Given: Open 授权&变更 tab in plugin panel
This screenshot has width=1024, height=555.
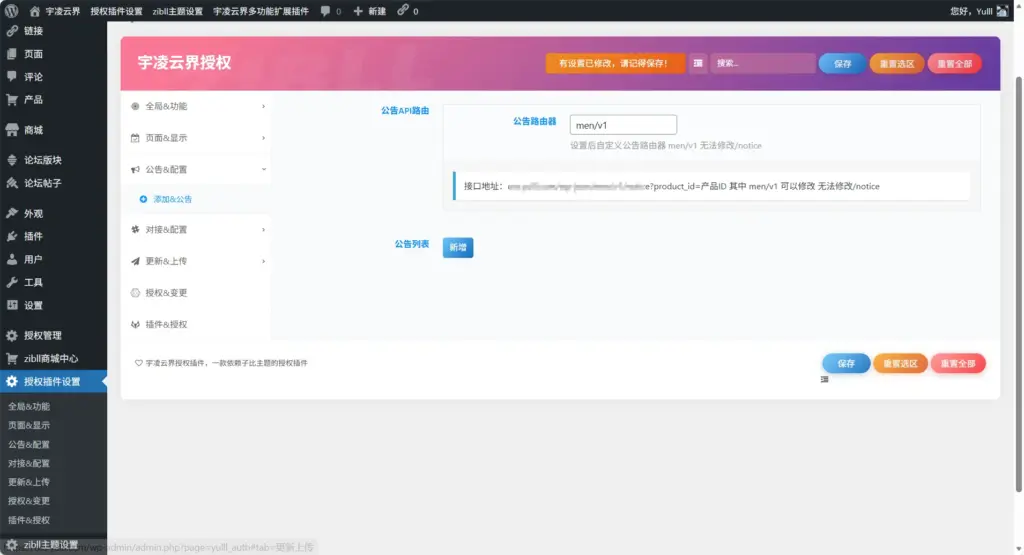Looking at the screenshot, I should click(197, 293).
